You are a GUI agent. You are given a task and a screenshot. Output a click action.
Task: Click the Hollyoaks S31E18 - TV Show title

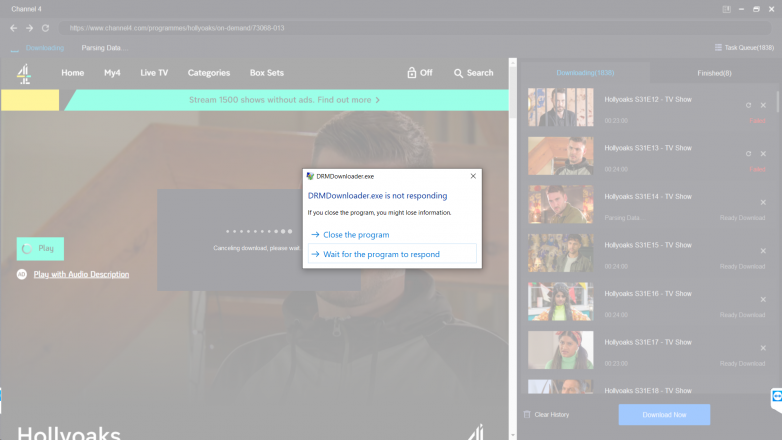tap(648, 391)
